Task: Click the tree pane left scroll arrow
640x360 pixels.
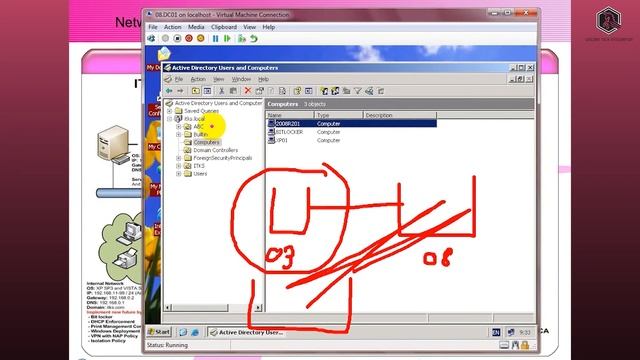Action: (x=168, y=307)
